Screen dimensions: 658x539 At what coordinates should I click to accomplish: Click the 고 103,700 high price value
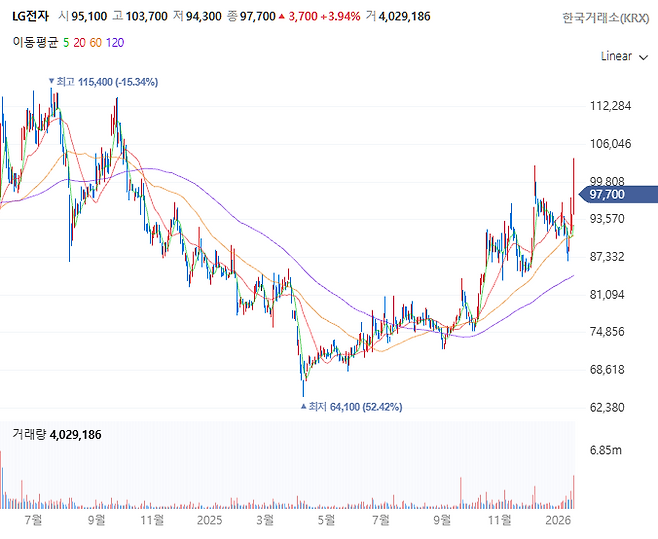tap(141, 17)
